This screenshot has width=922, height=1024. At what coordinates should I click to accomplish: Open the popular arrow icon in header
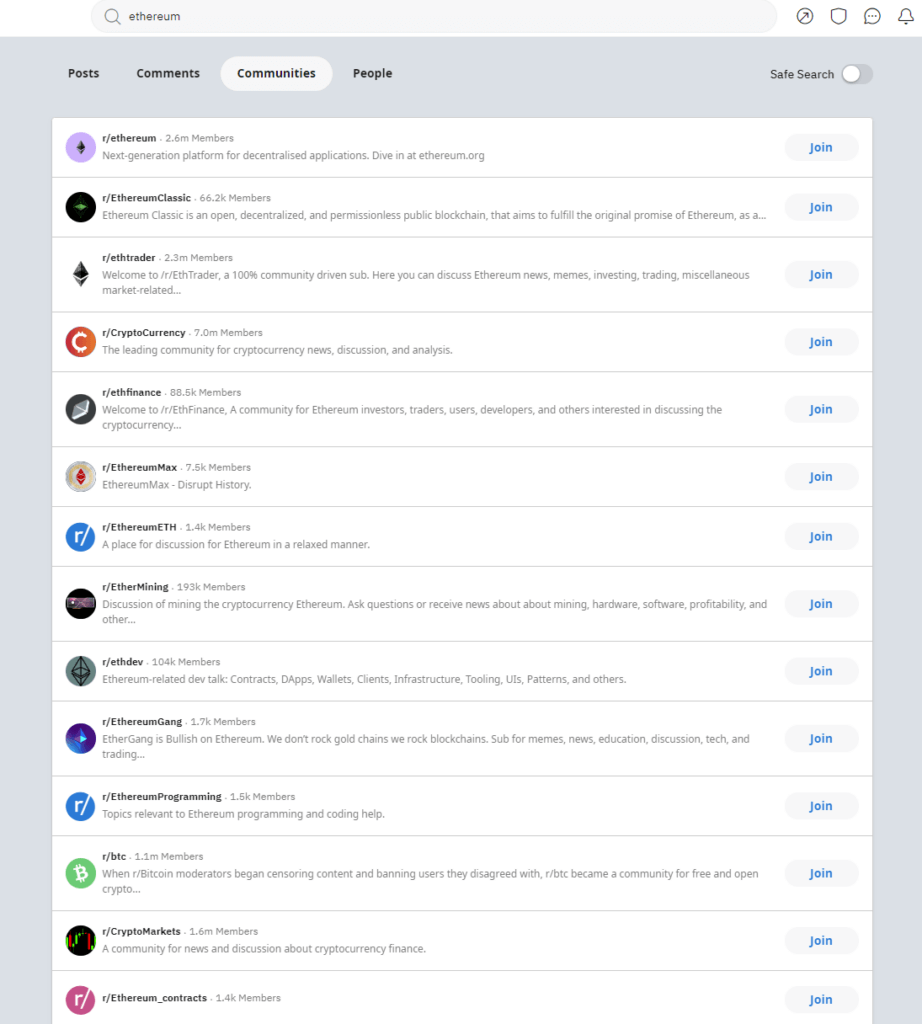(x=805, y=16)
